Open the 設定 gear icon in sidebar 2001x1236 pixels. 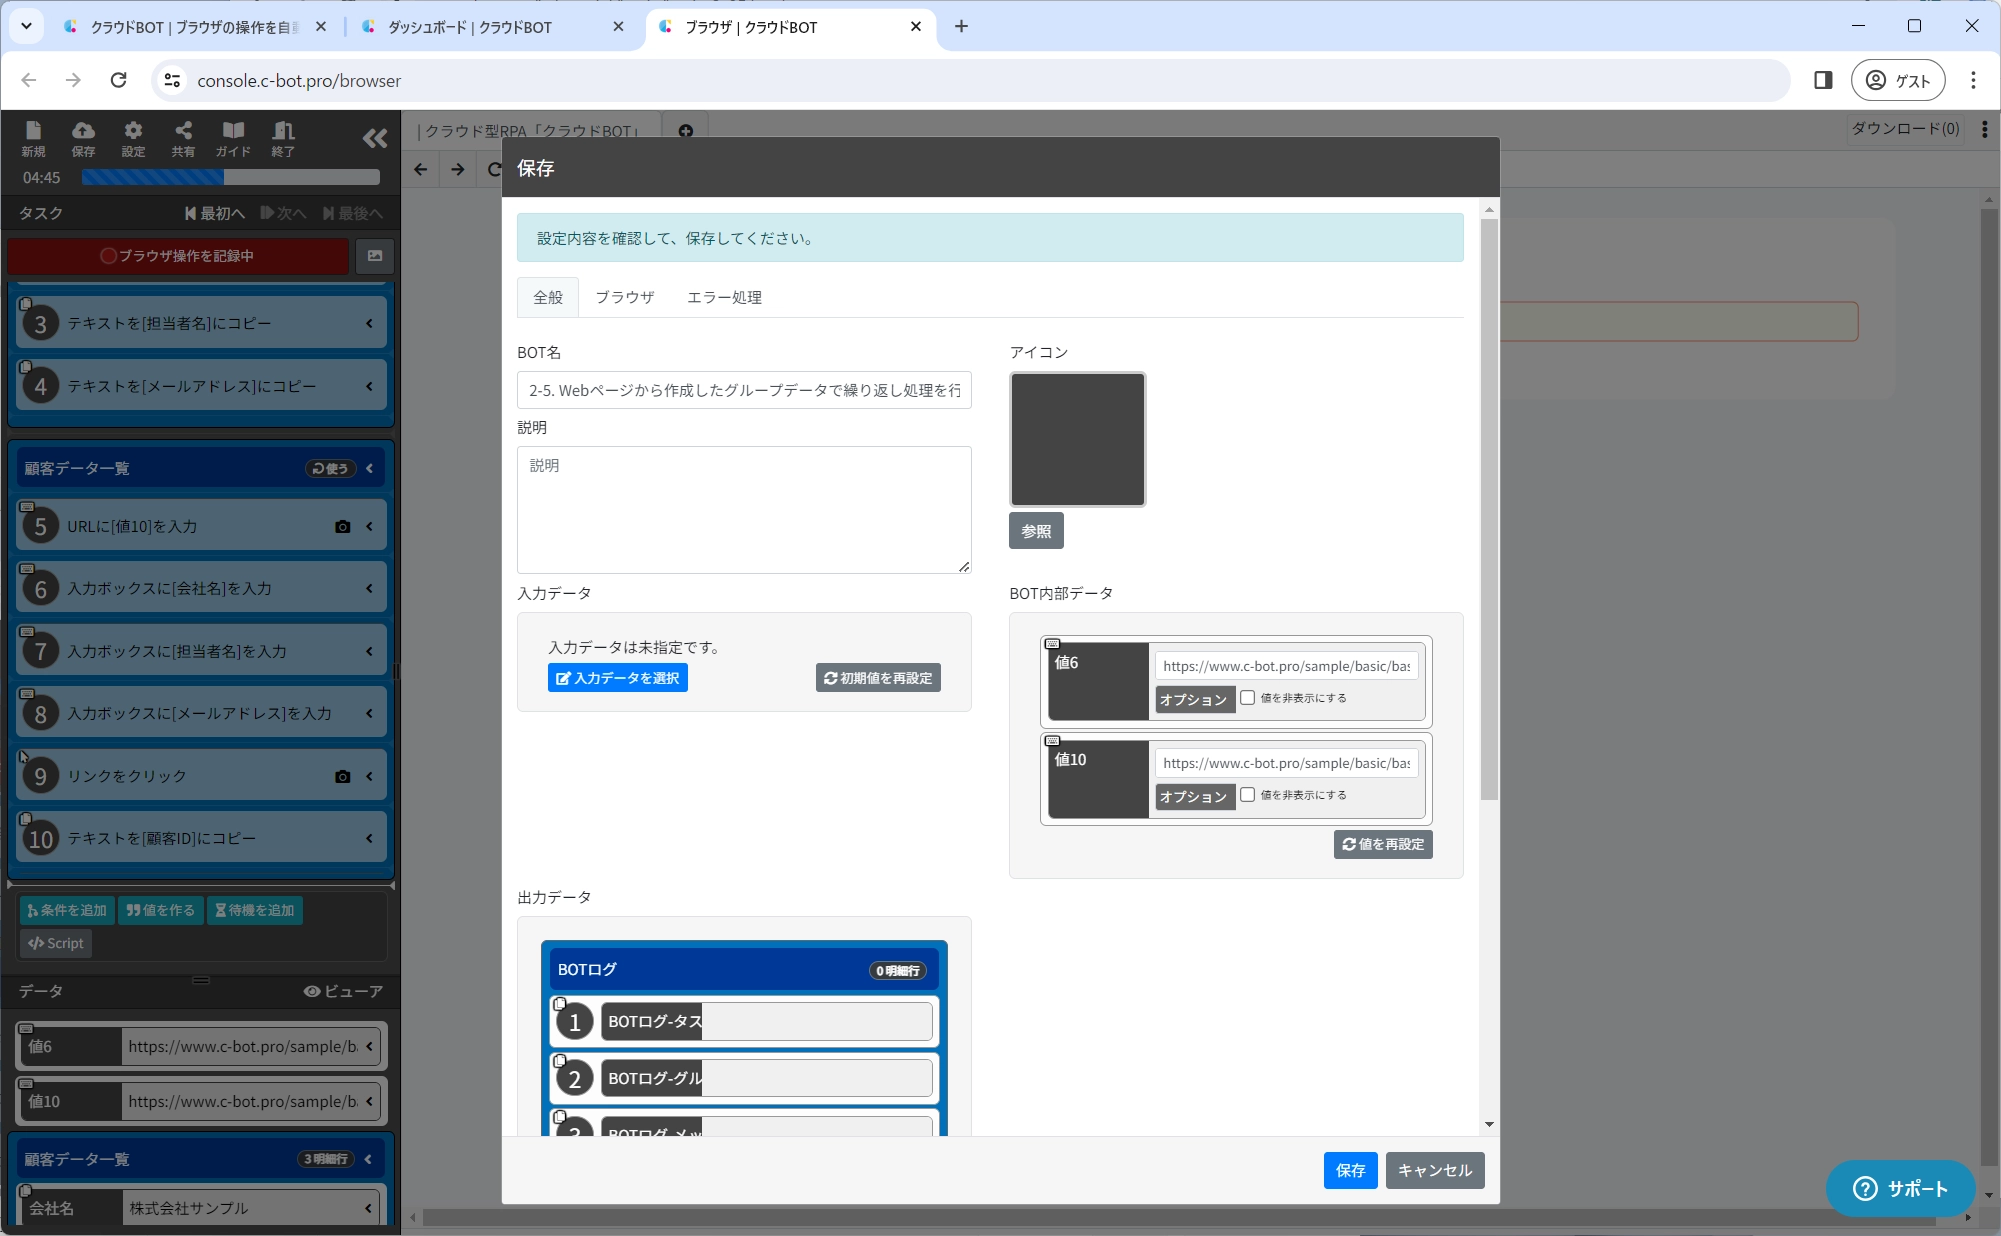pyautogui.click(x=133, y=138)
